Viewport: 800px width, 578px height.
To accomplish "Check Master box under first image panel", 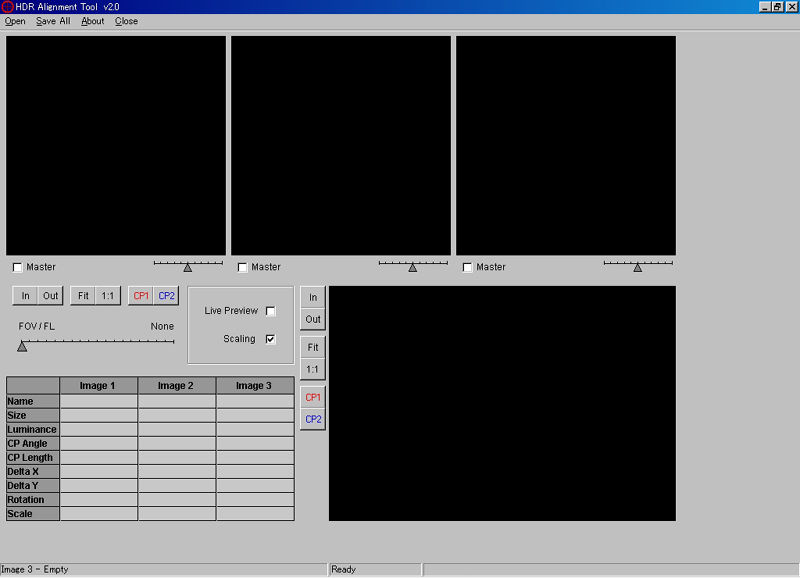I will coord(17,267).
